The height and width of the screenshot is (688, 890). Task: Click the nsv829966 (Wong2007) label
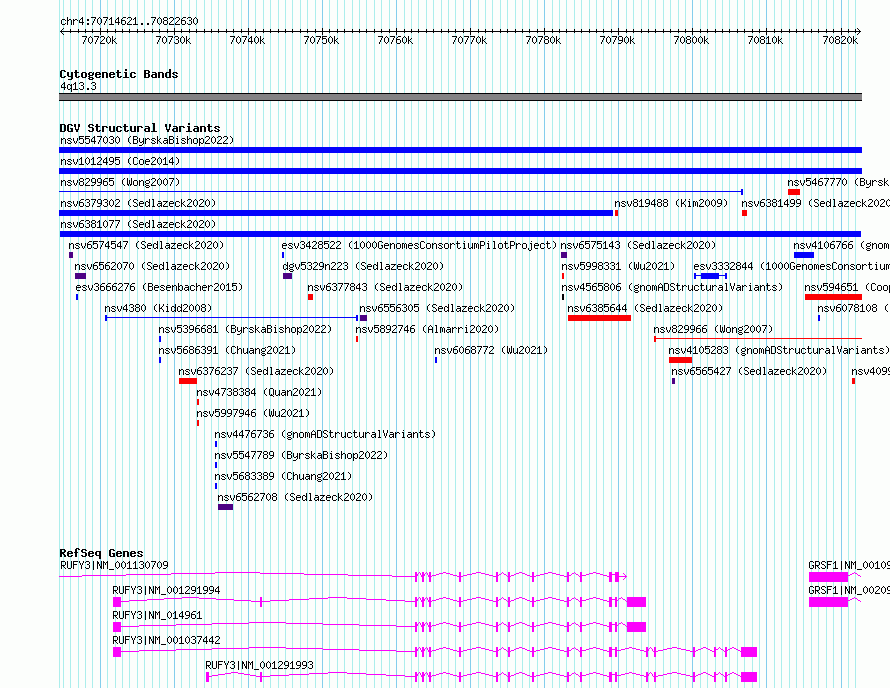coord(713,329)
